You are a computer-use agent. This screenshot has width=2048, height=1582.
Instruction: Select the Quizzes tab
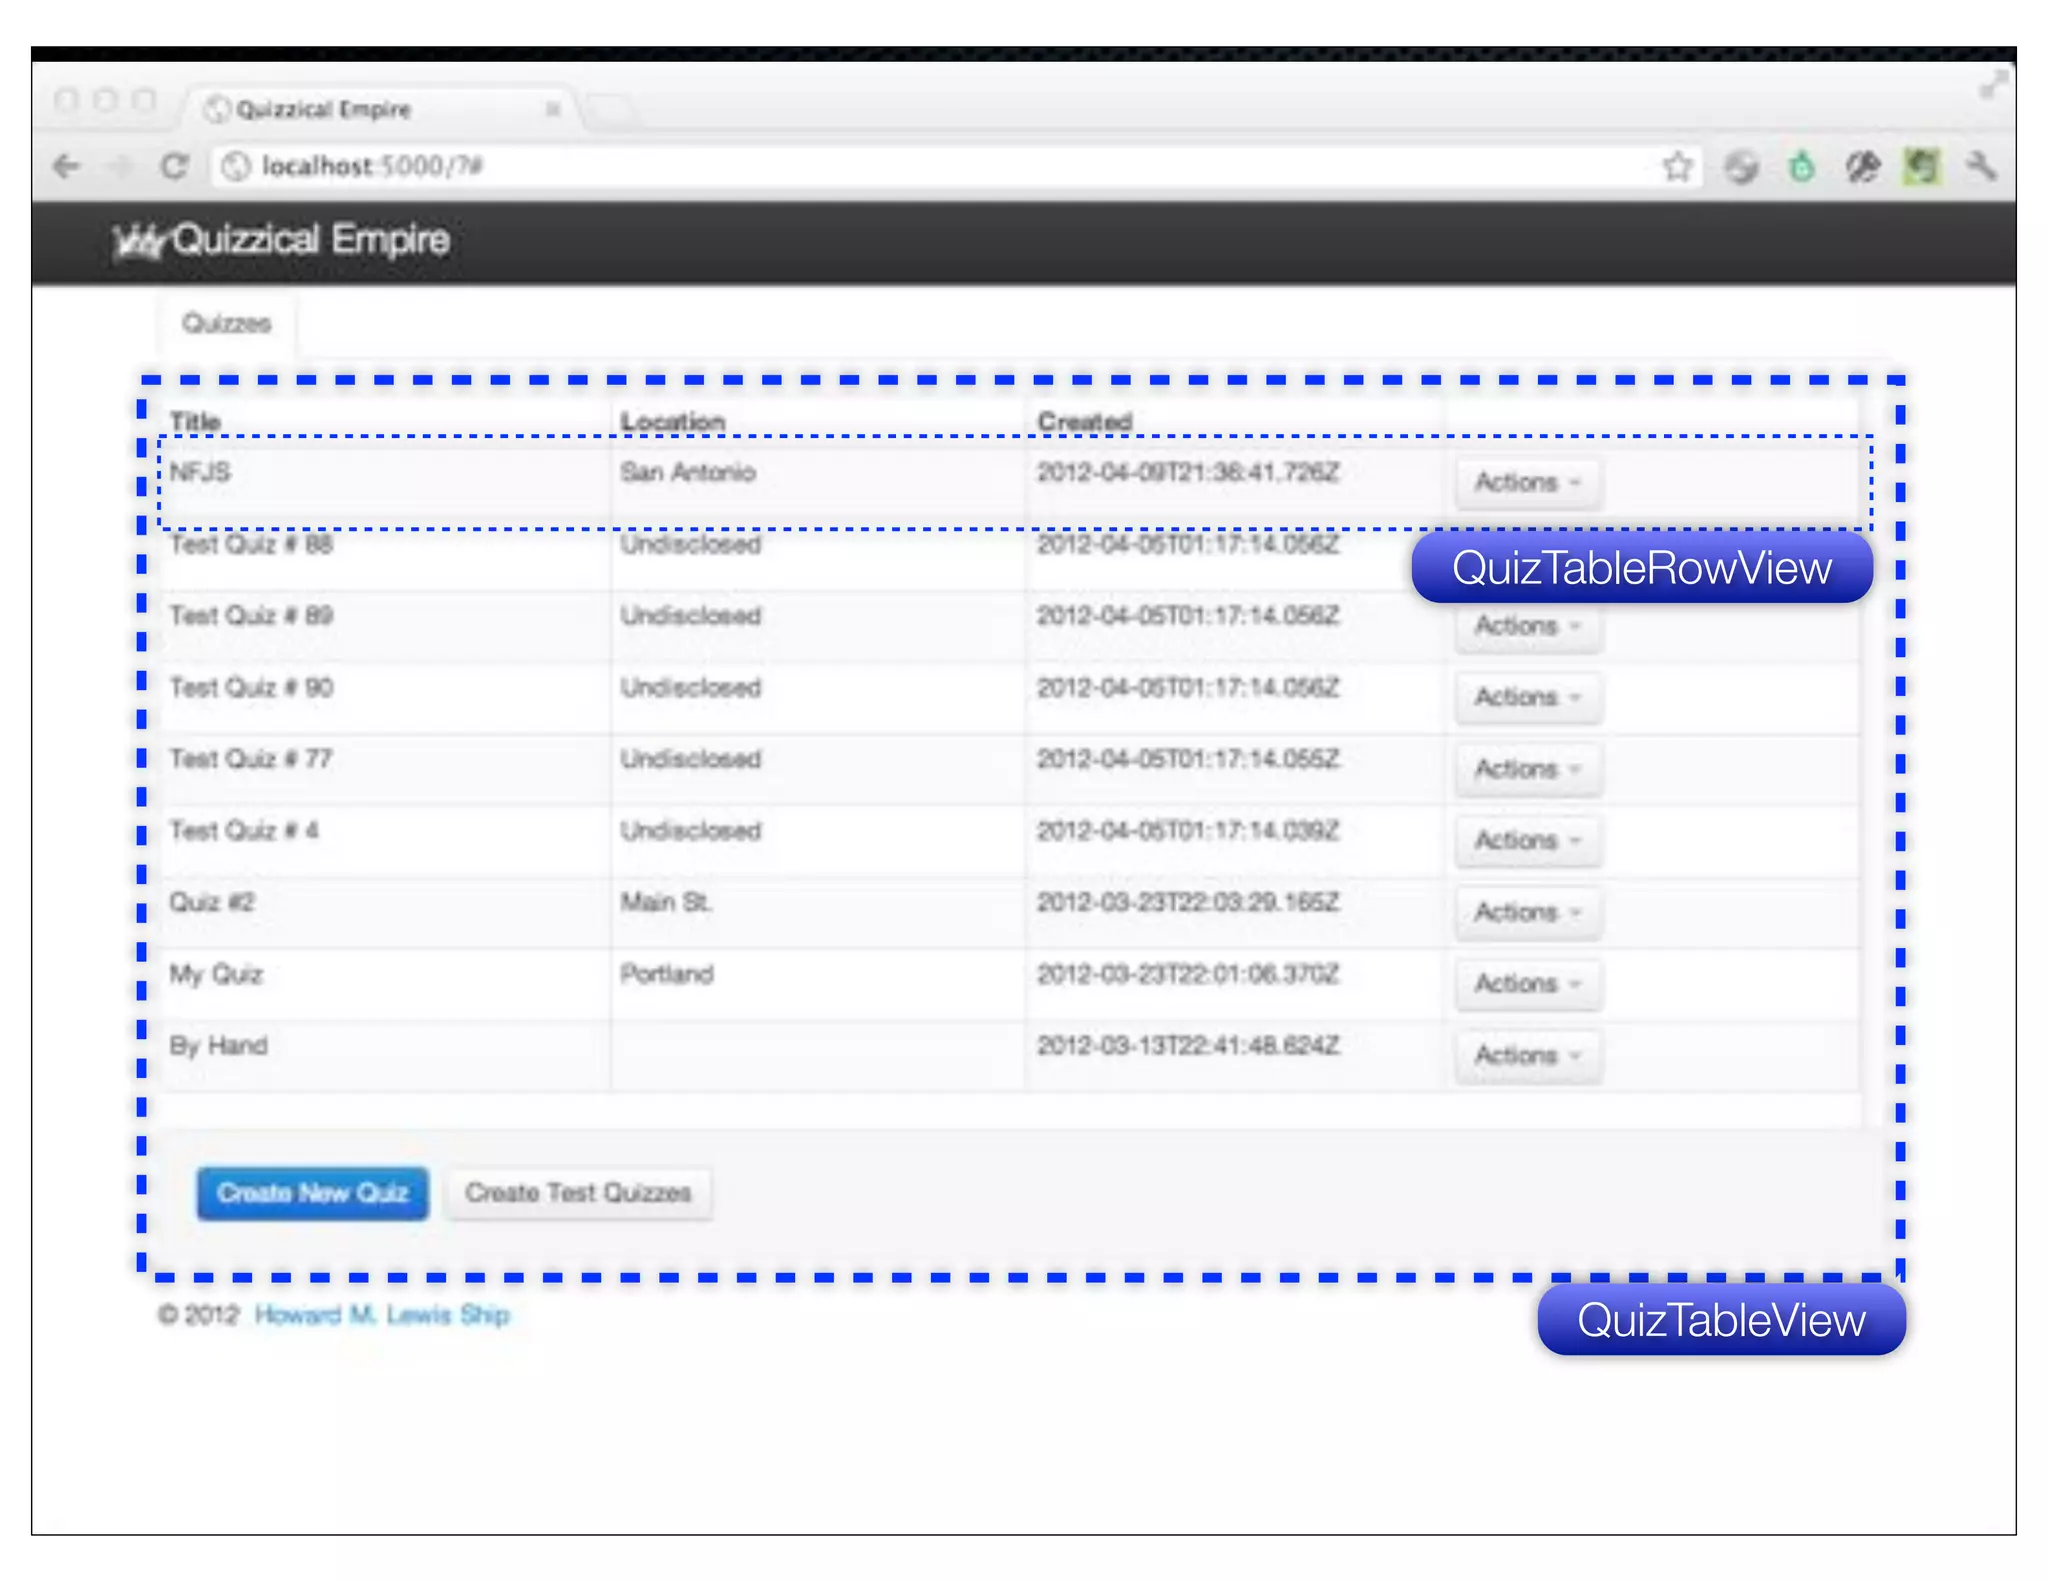point(227,324)
